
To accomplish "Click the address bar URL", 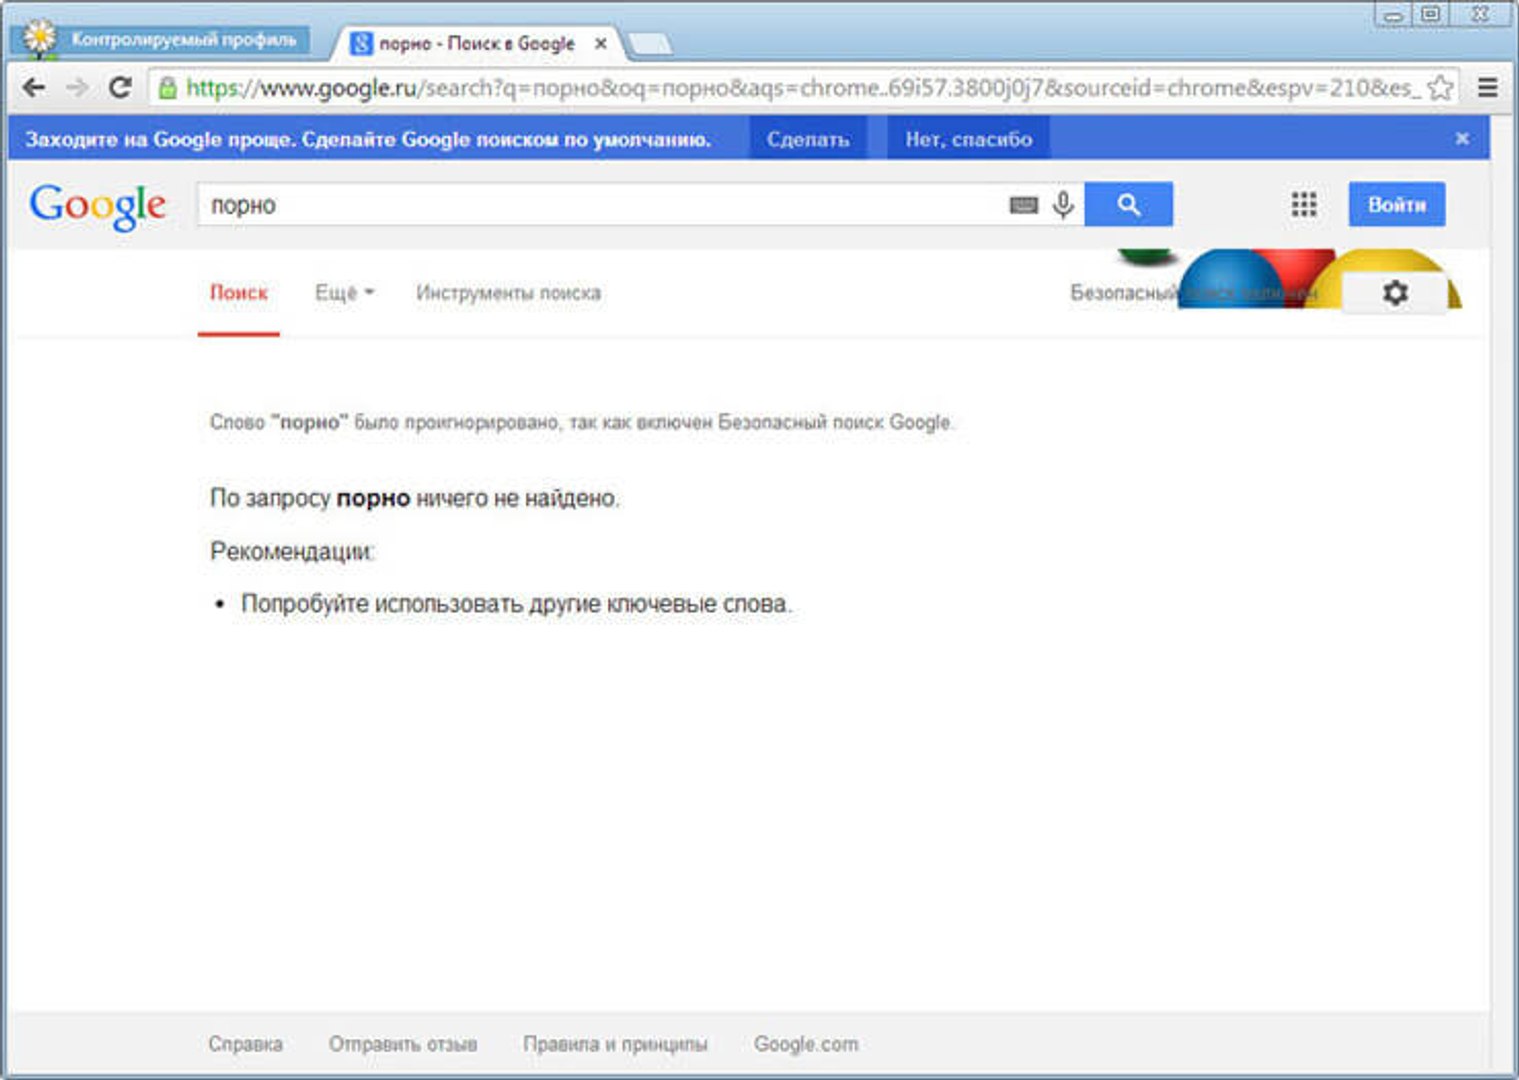I will click(803, 88).
